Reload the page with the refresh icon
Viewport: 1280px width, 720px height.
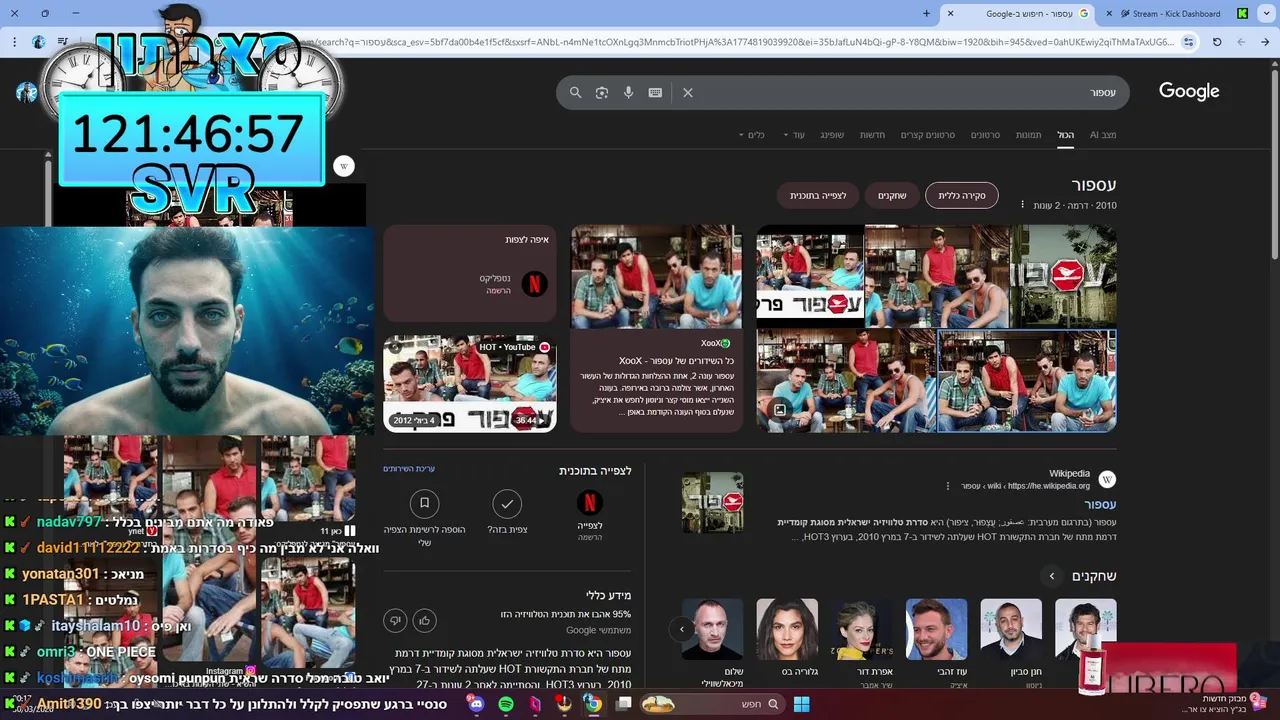(x=1217, y=42)
